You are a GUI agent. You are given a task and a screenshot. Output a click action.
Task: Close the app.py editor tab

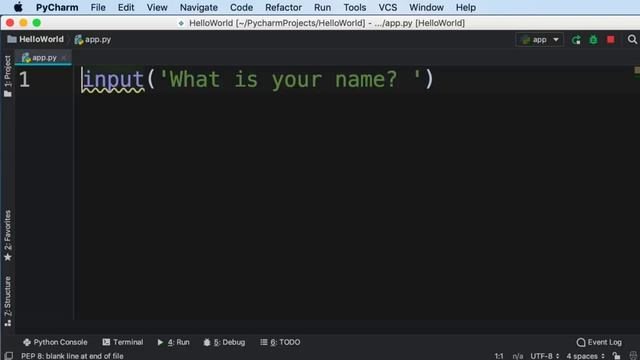click(63, 58)
